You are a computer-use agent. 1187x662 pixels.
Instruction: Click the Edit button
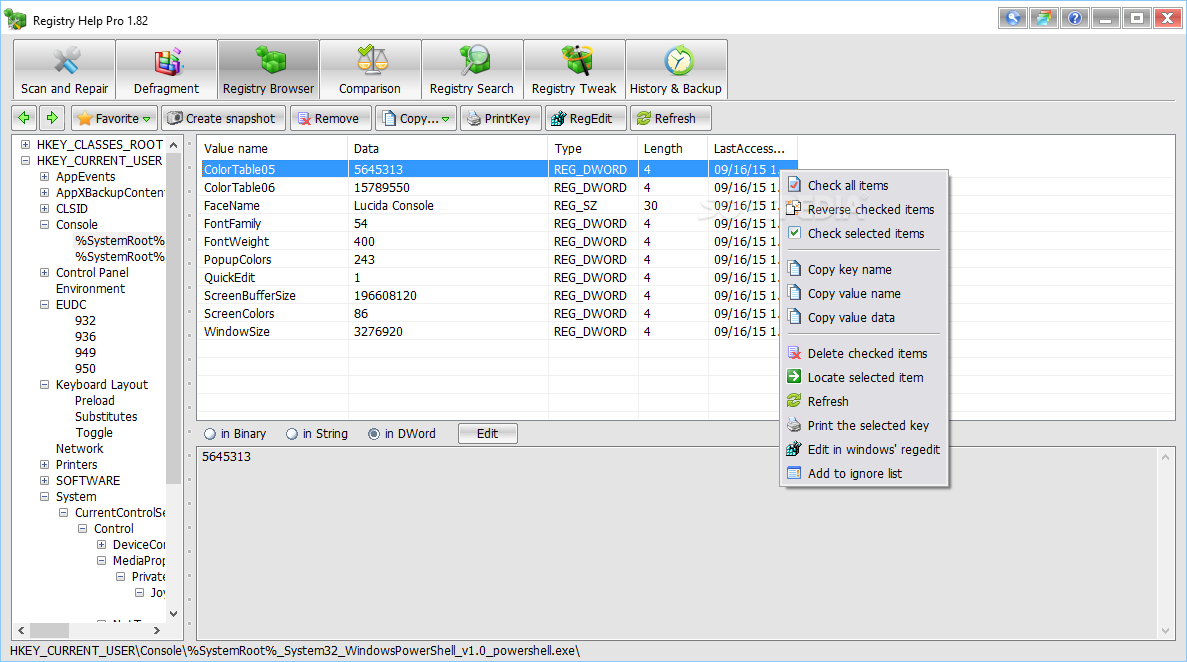(488, 433)
